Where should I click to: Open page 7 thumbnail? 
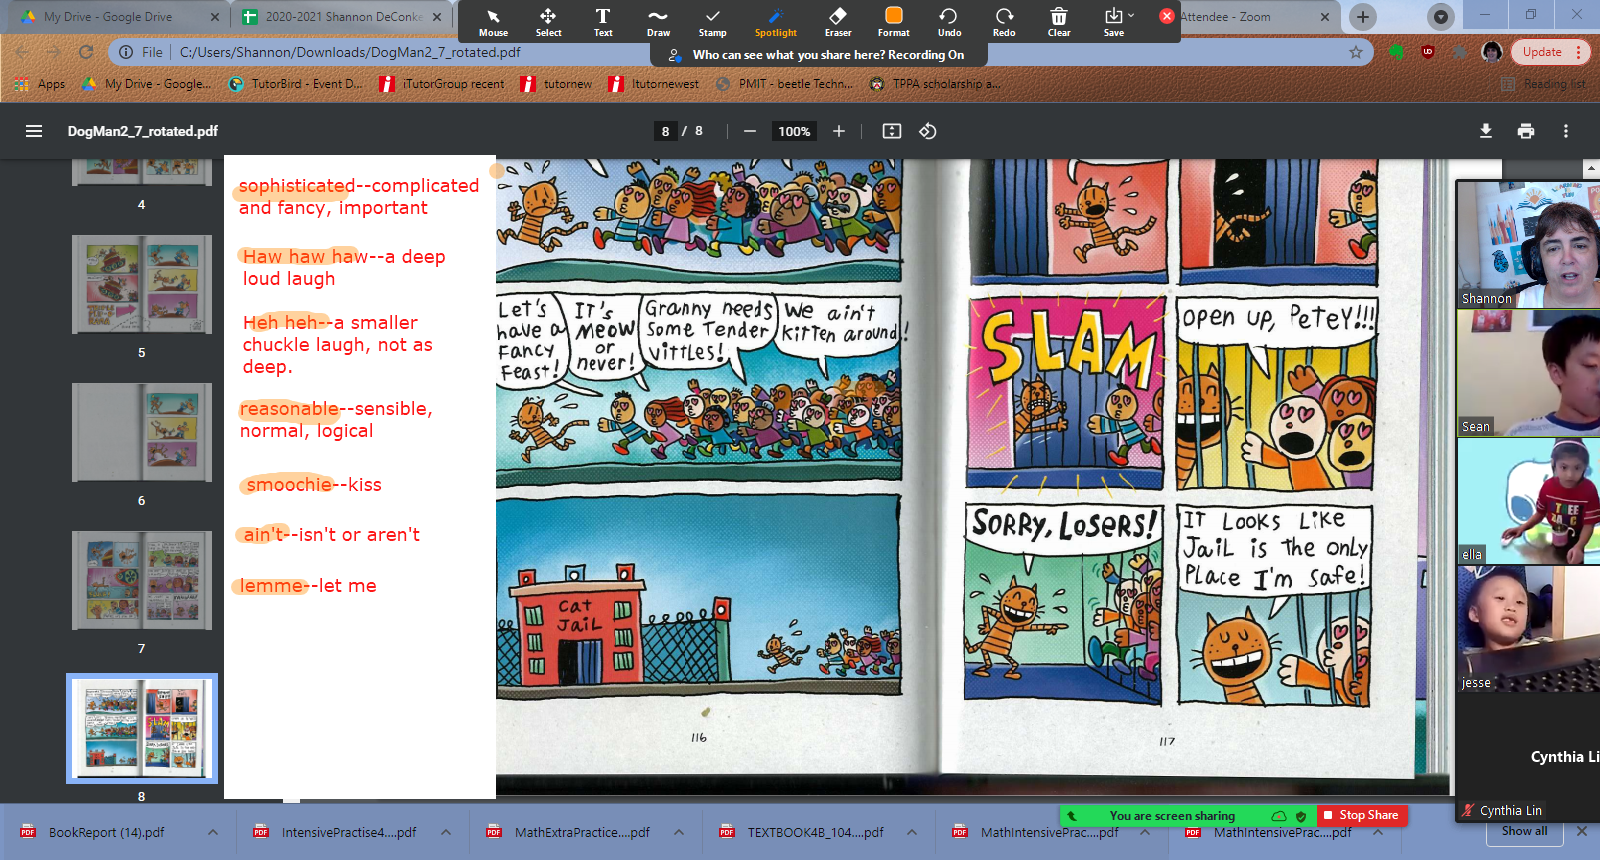pos(142,581)
